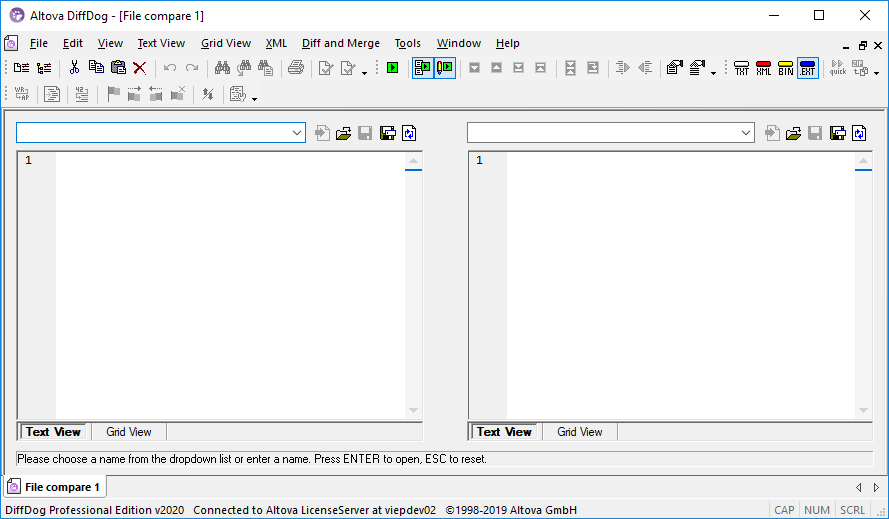Open the Text View menu
The width and height of the screenshot is (889, 519).
[x=161, y=43]
